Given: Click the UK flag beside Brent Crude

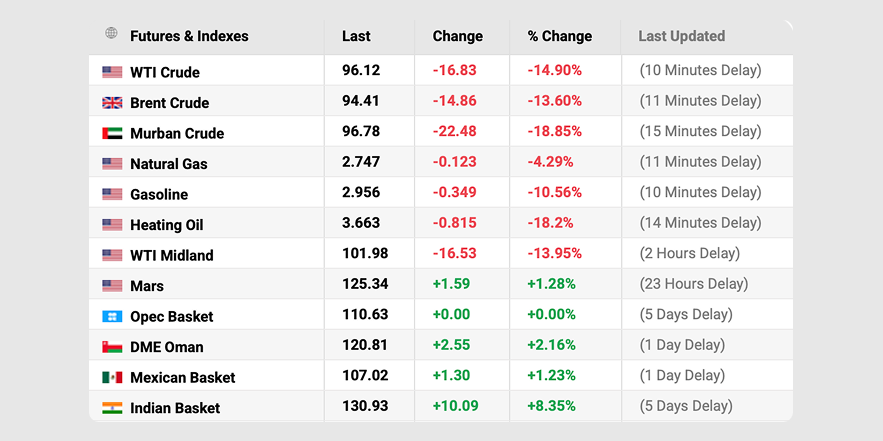Looking at the screenshot, I should click(112, 103).
